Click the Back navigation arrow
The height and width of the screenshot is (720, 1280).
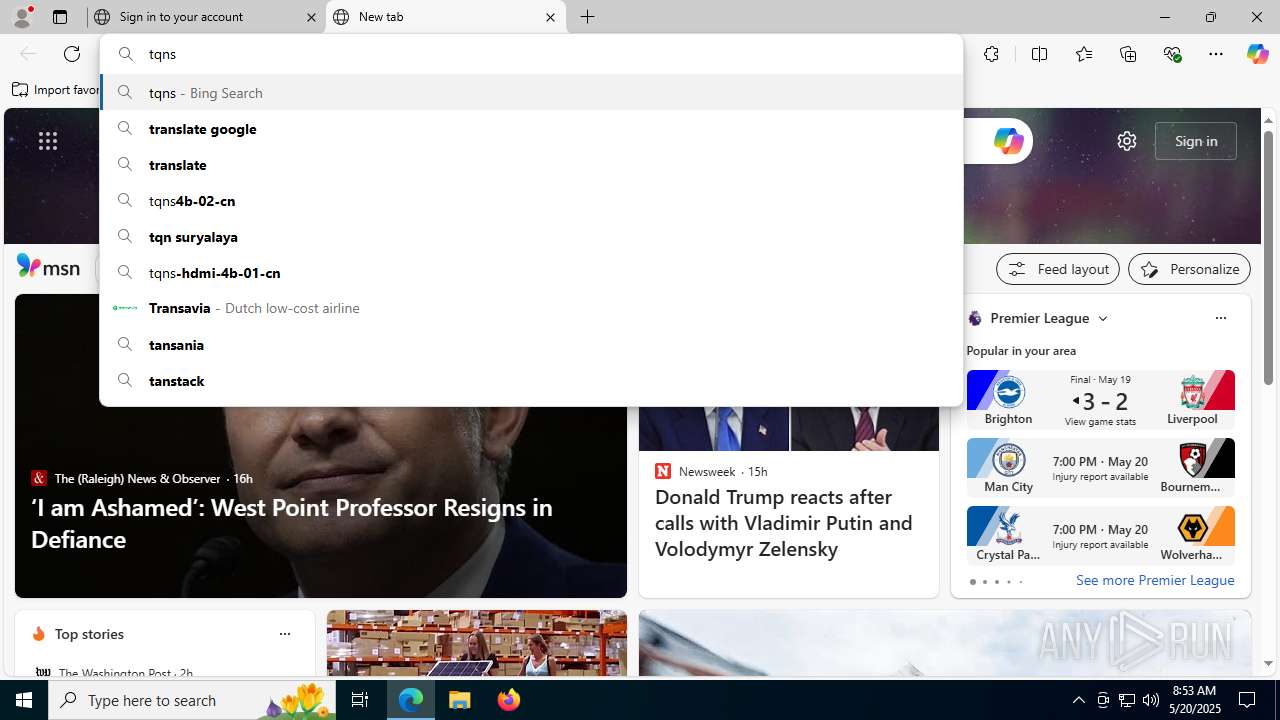[x=28, y=54]
